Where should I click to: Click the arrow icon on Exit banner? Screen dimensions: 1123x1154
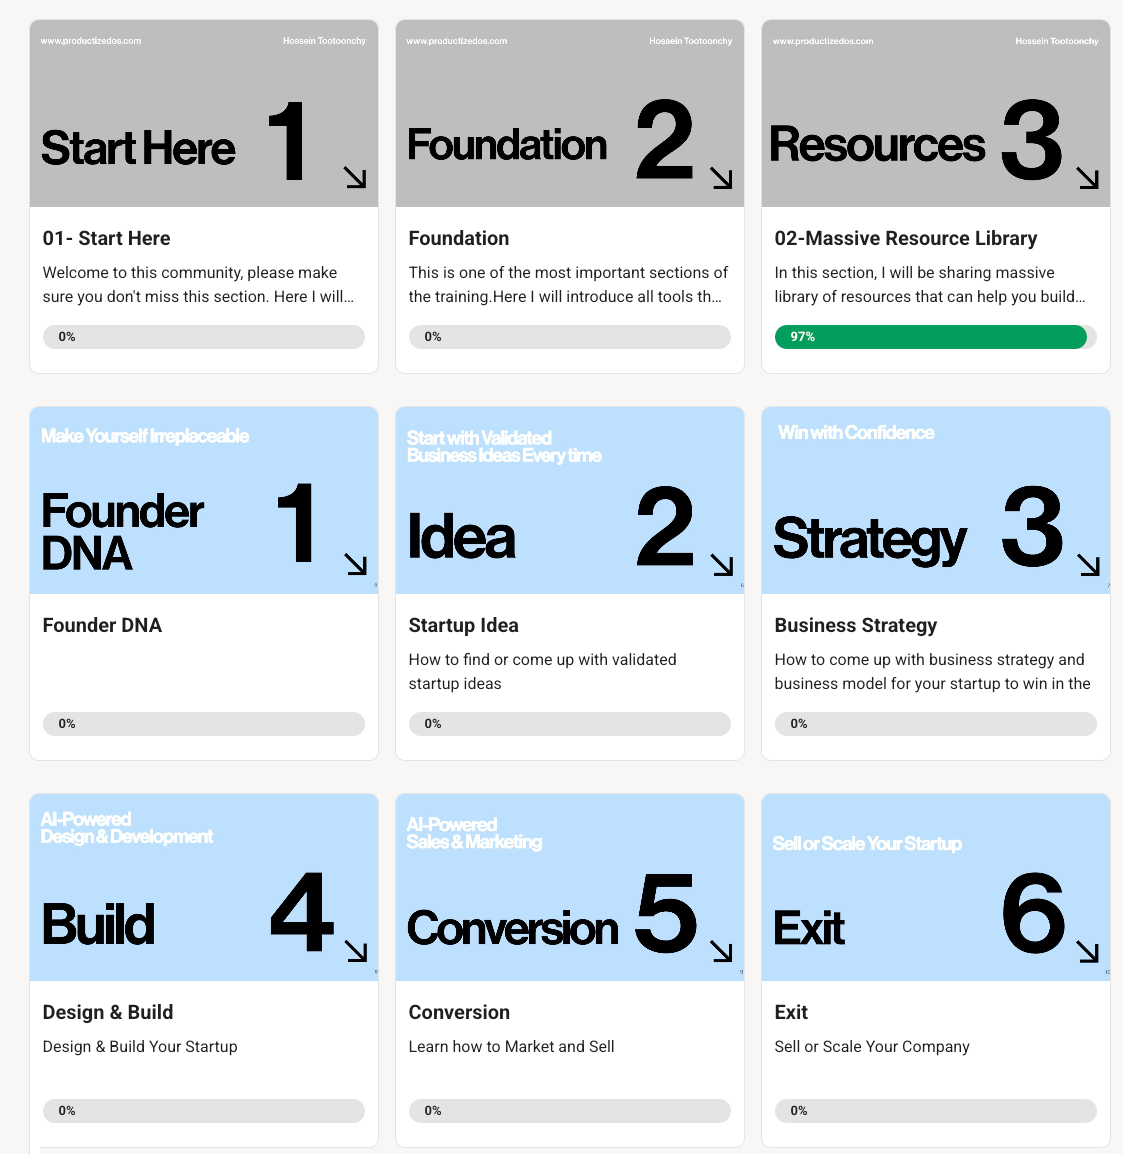coord(1087,951)
